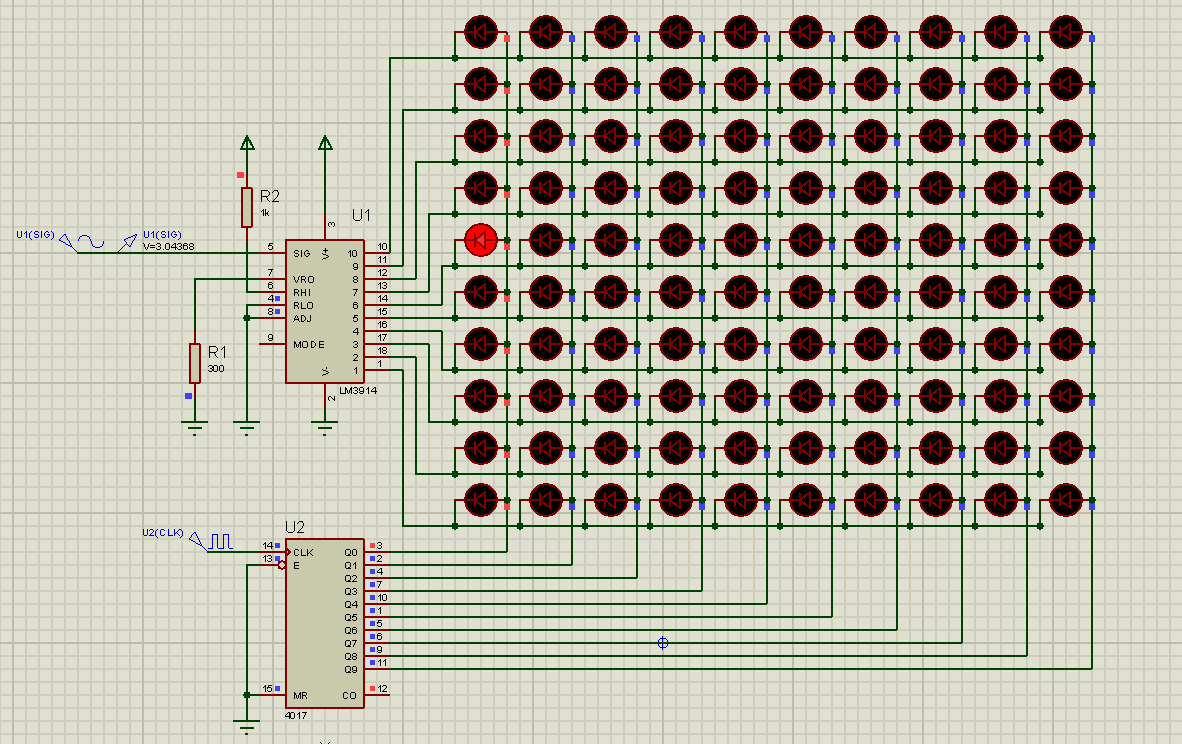Image resolution: width=1182 pixels, height=744 pixels.
Task: Click the U1 reference designator label
Action: click(x=361, y=216)
